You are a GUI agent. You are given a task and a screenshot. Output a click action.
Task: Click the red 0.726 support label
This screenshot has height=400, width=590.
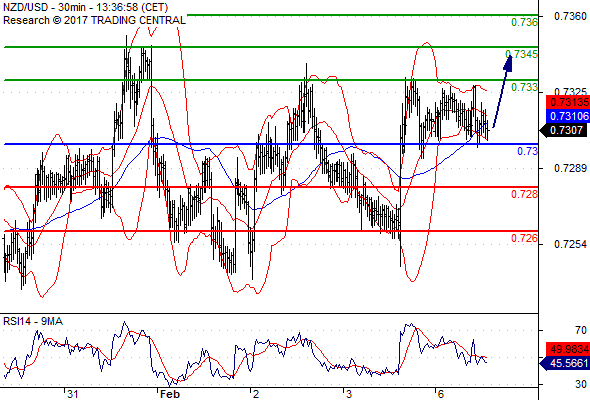[524, 238]
